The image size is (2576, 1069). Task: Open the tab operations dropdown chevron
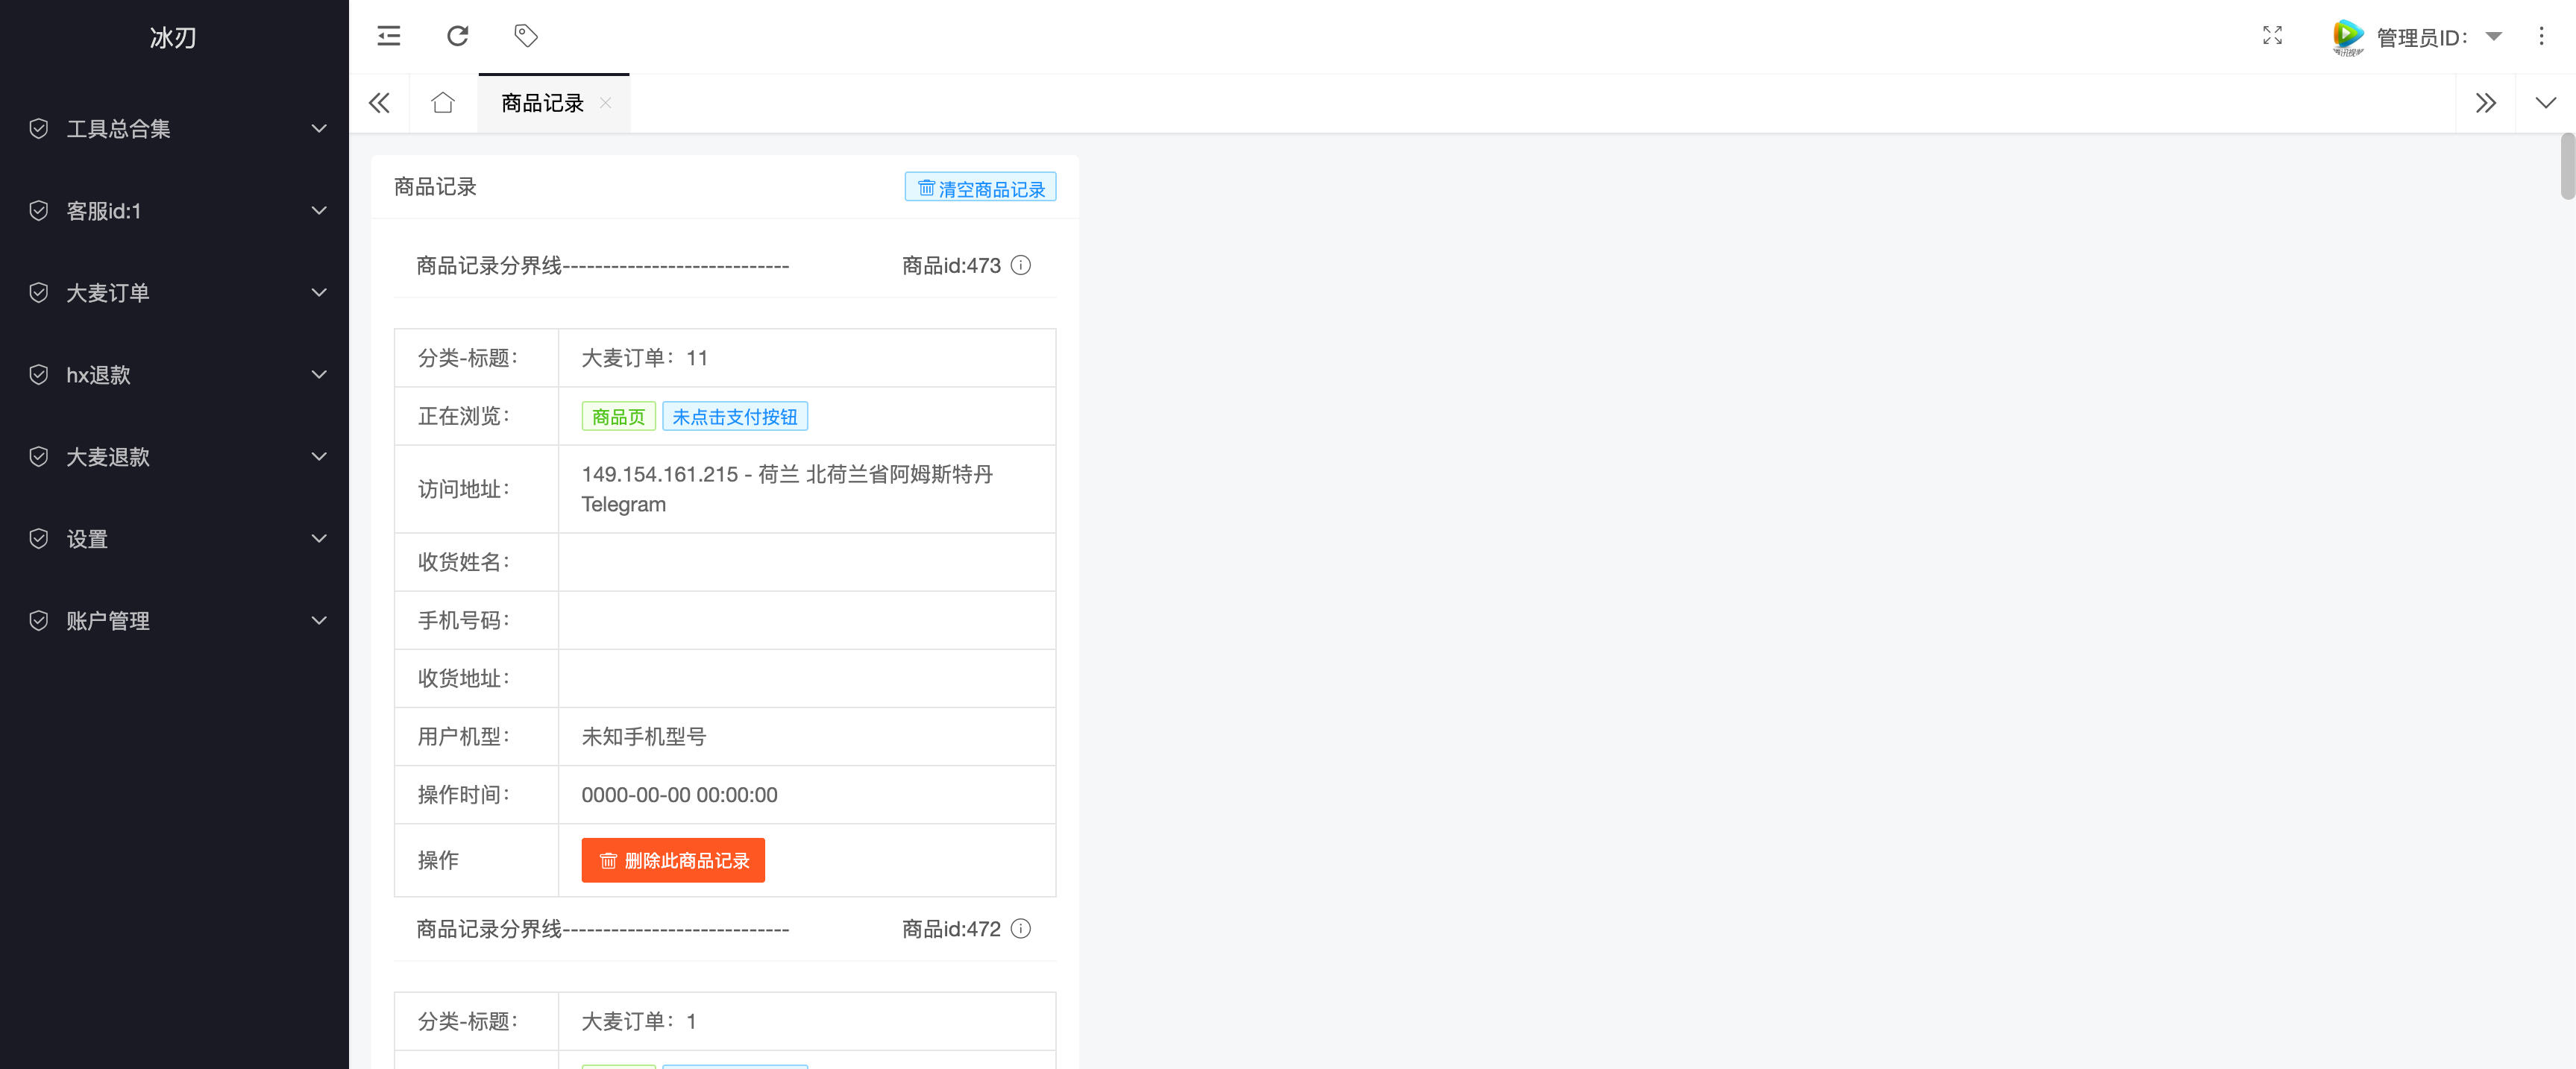tap(2545, 103)
